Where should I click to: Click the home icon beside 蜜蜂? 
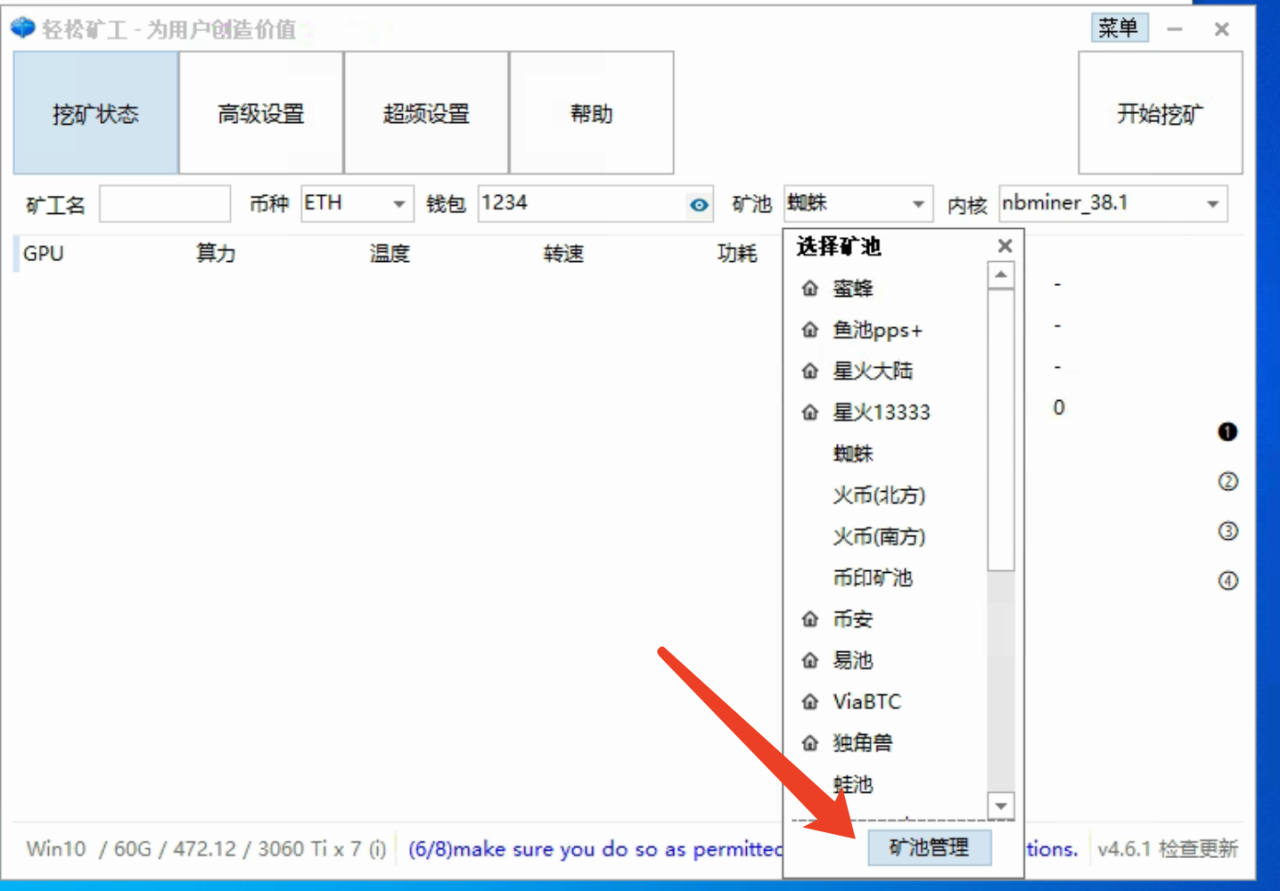[810, 289]
